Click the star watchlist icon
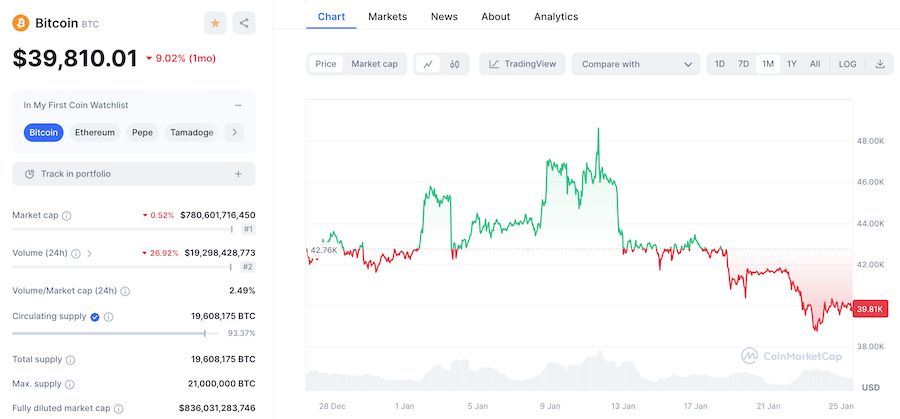This screenshot has height=419, width=900. tap(215, 23)
